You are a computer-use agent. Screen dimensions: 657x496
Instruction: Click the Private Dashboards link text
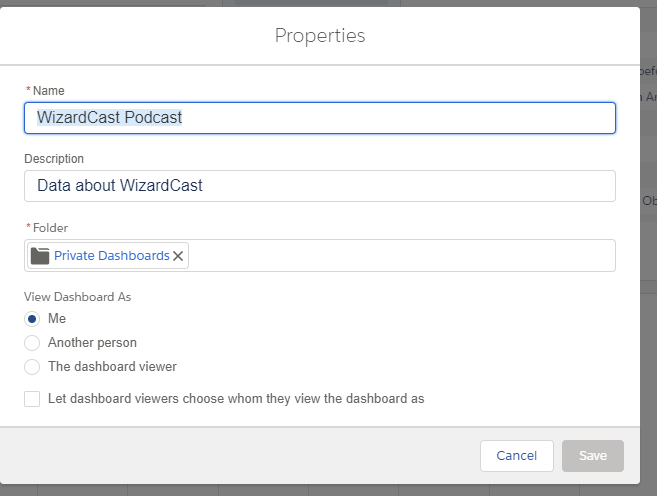tap(111, 256)
